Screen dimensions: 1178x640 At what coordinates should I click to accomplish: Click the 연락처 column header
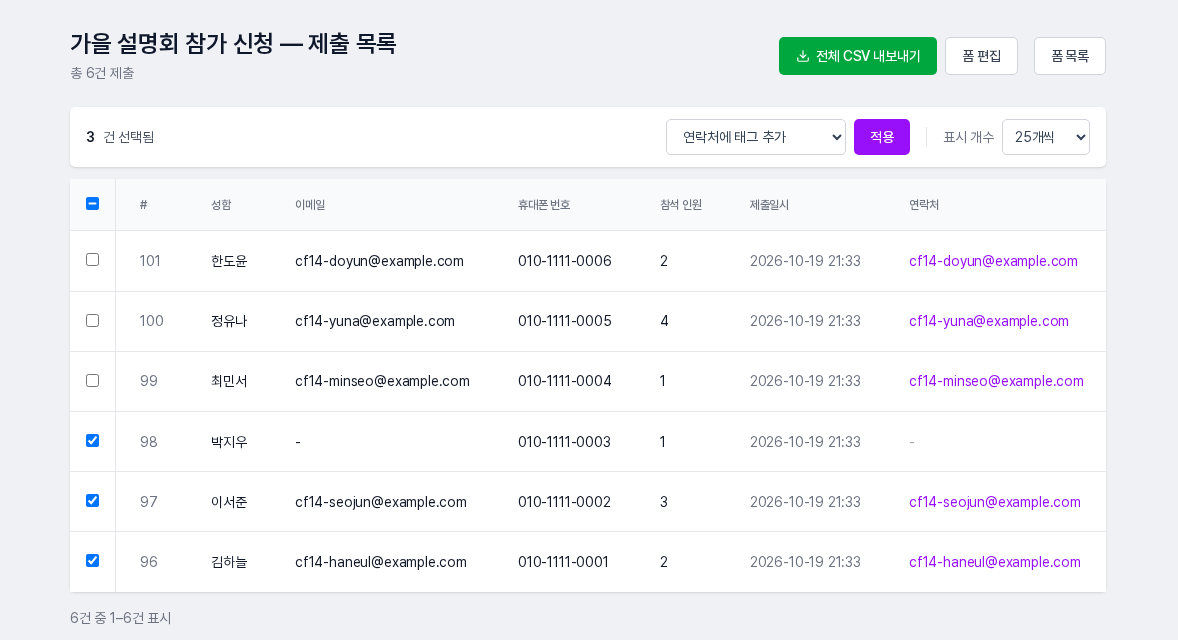click(924, 204)
